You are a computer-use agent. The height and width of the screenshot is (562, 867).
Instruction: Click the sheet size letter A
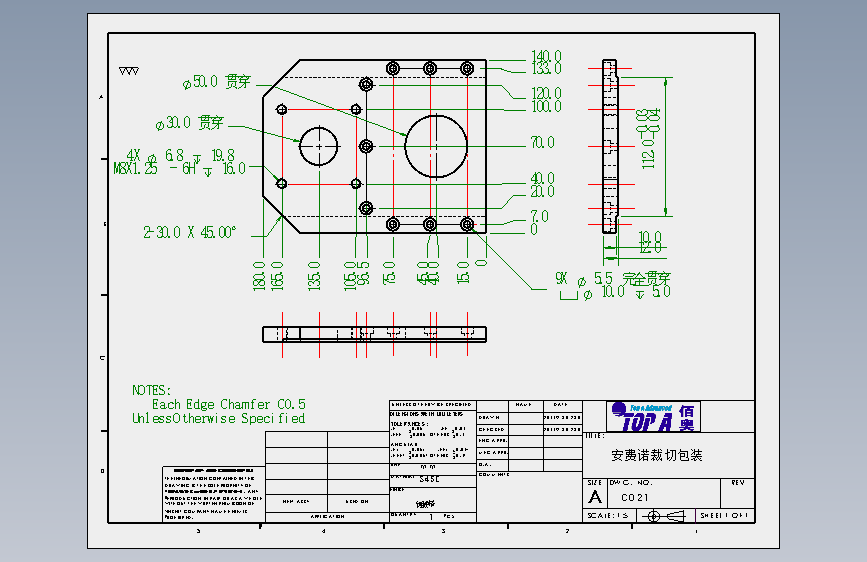(x=596, y=497)
